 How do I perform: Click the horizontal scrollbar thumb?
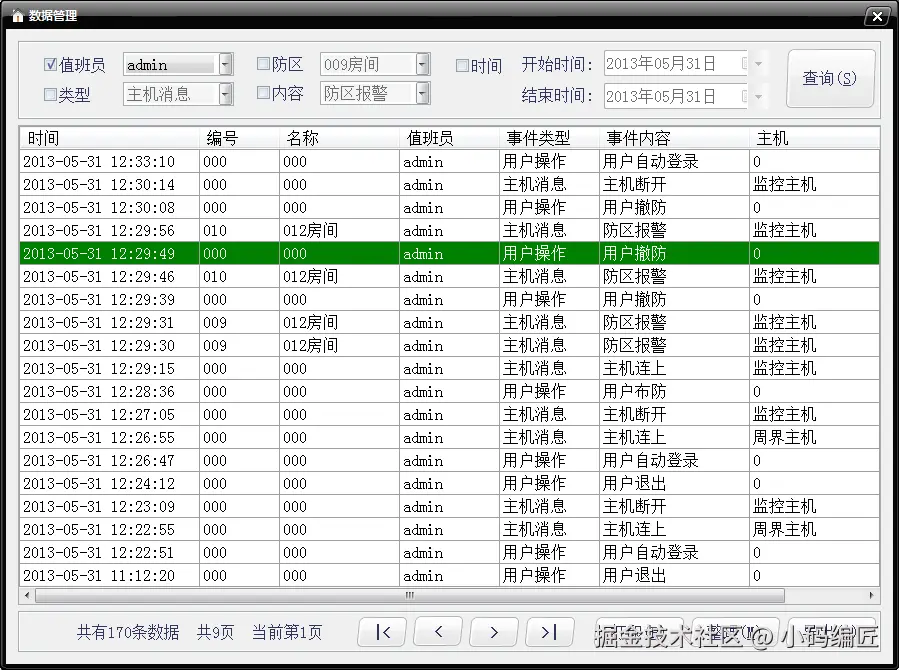pos(409,595)
